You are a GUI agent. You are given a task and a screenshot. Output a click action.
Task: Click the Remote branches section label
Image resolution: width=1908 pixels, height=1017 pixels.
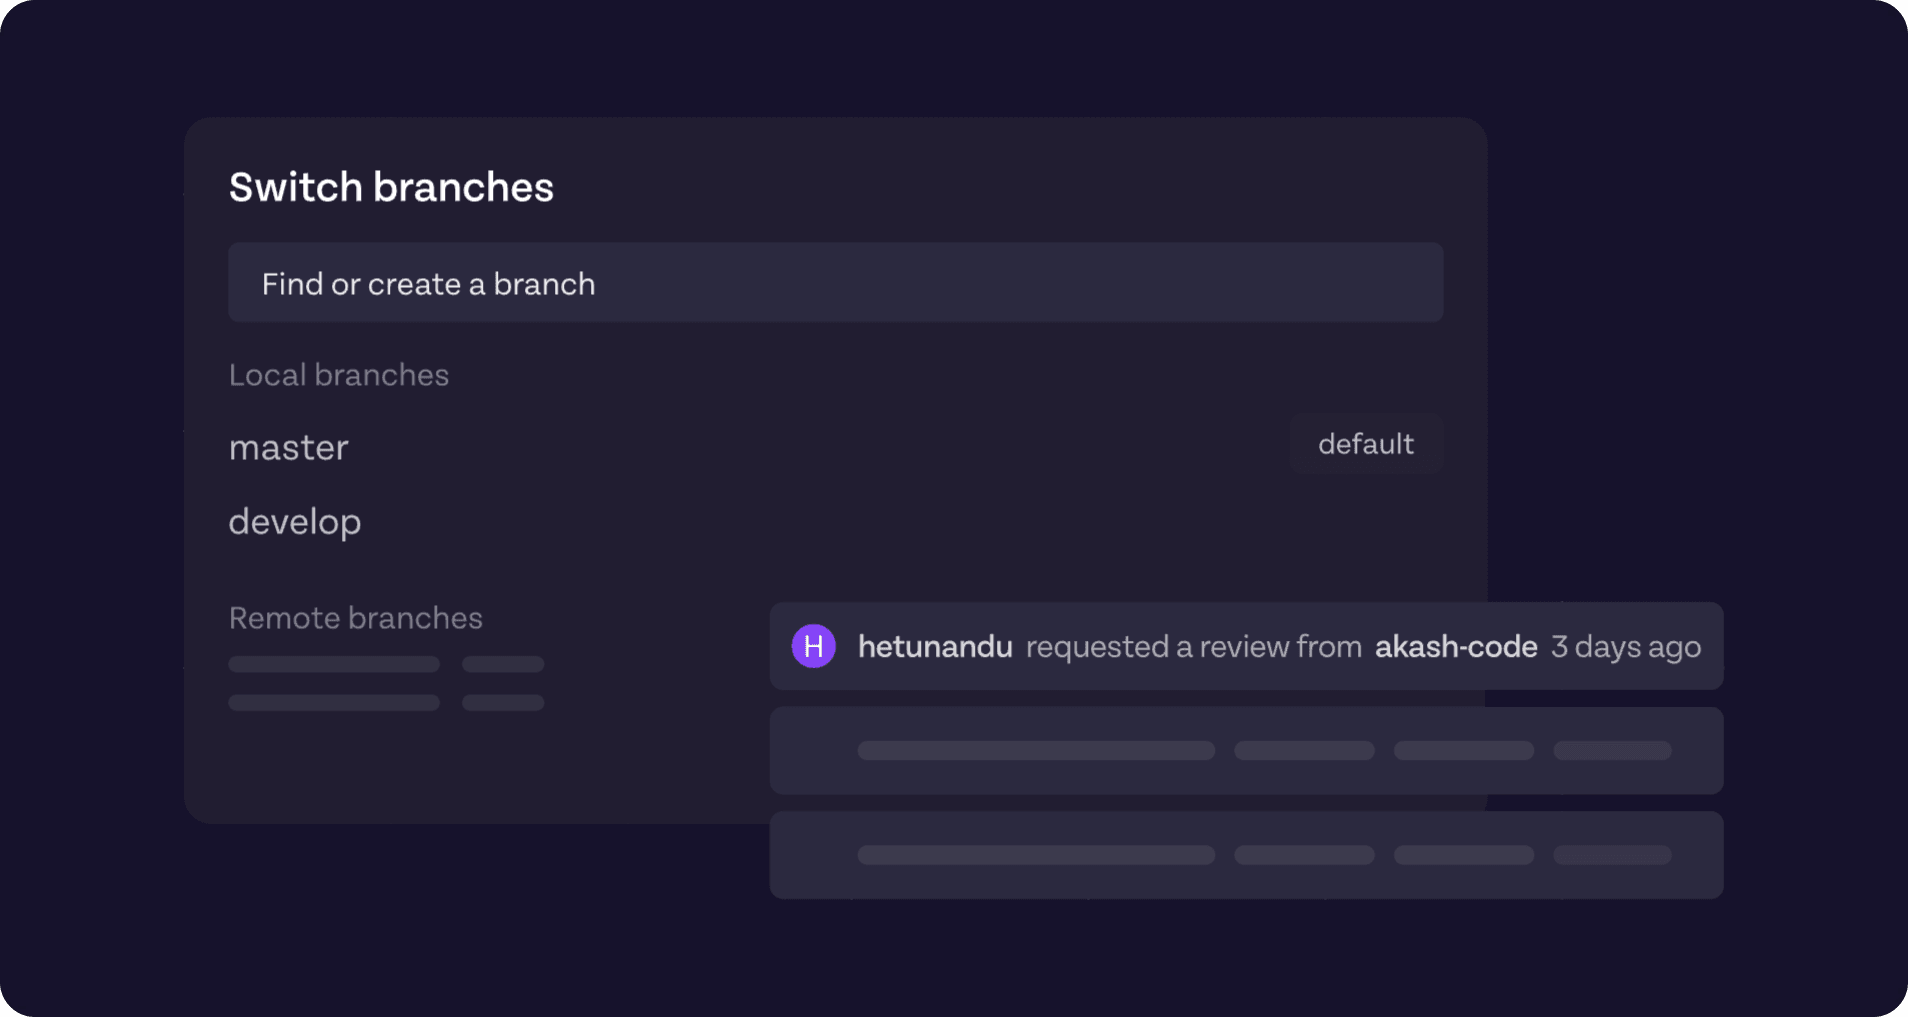(x=355, y=618)
